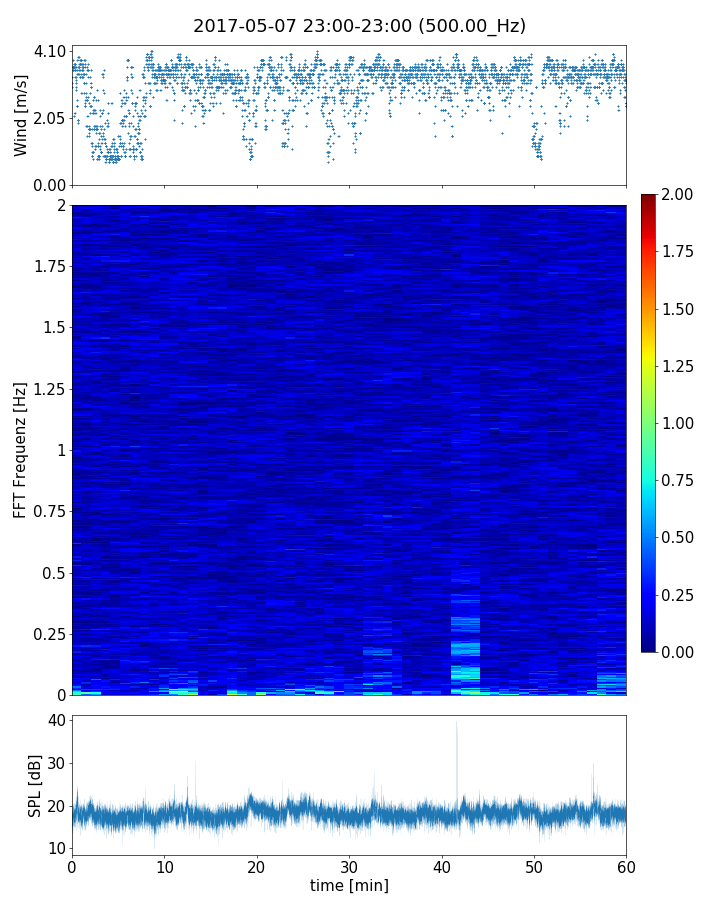Select the "SPL [dB]" y-axis label
This screenshot has height=900, width=720.
click(x=35, y=784)
